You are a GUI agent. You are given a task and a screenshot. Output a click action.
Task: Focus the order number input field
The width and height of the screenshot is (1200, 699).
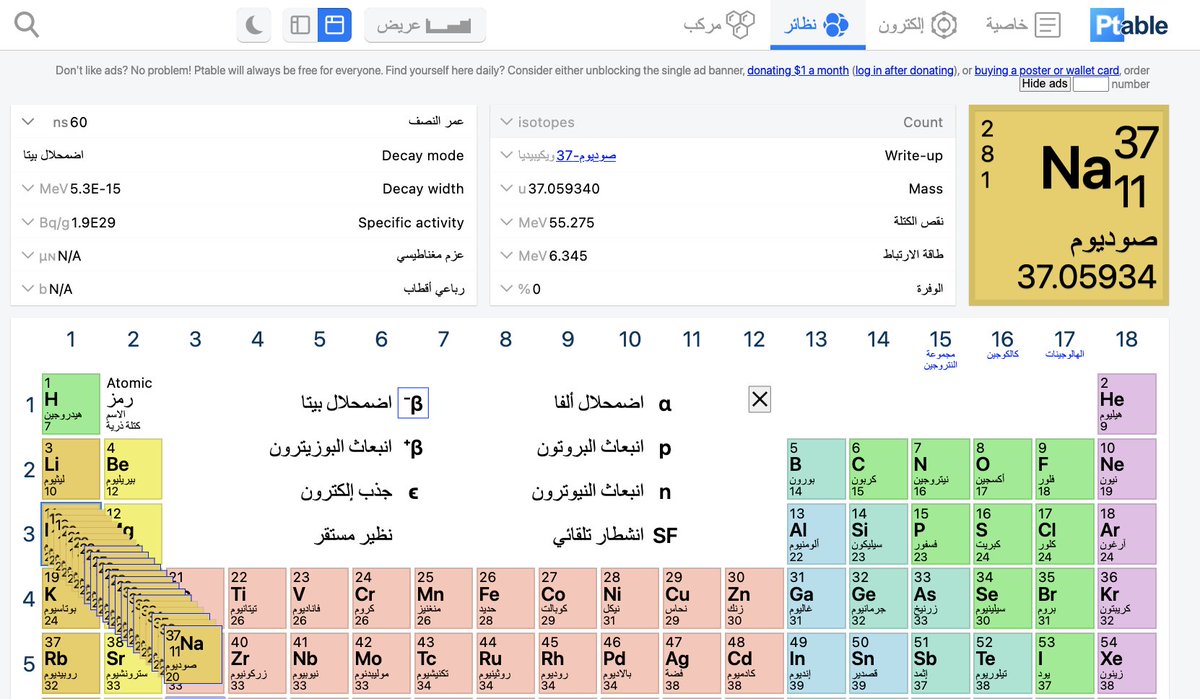(x=1090, y=84)
